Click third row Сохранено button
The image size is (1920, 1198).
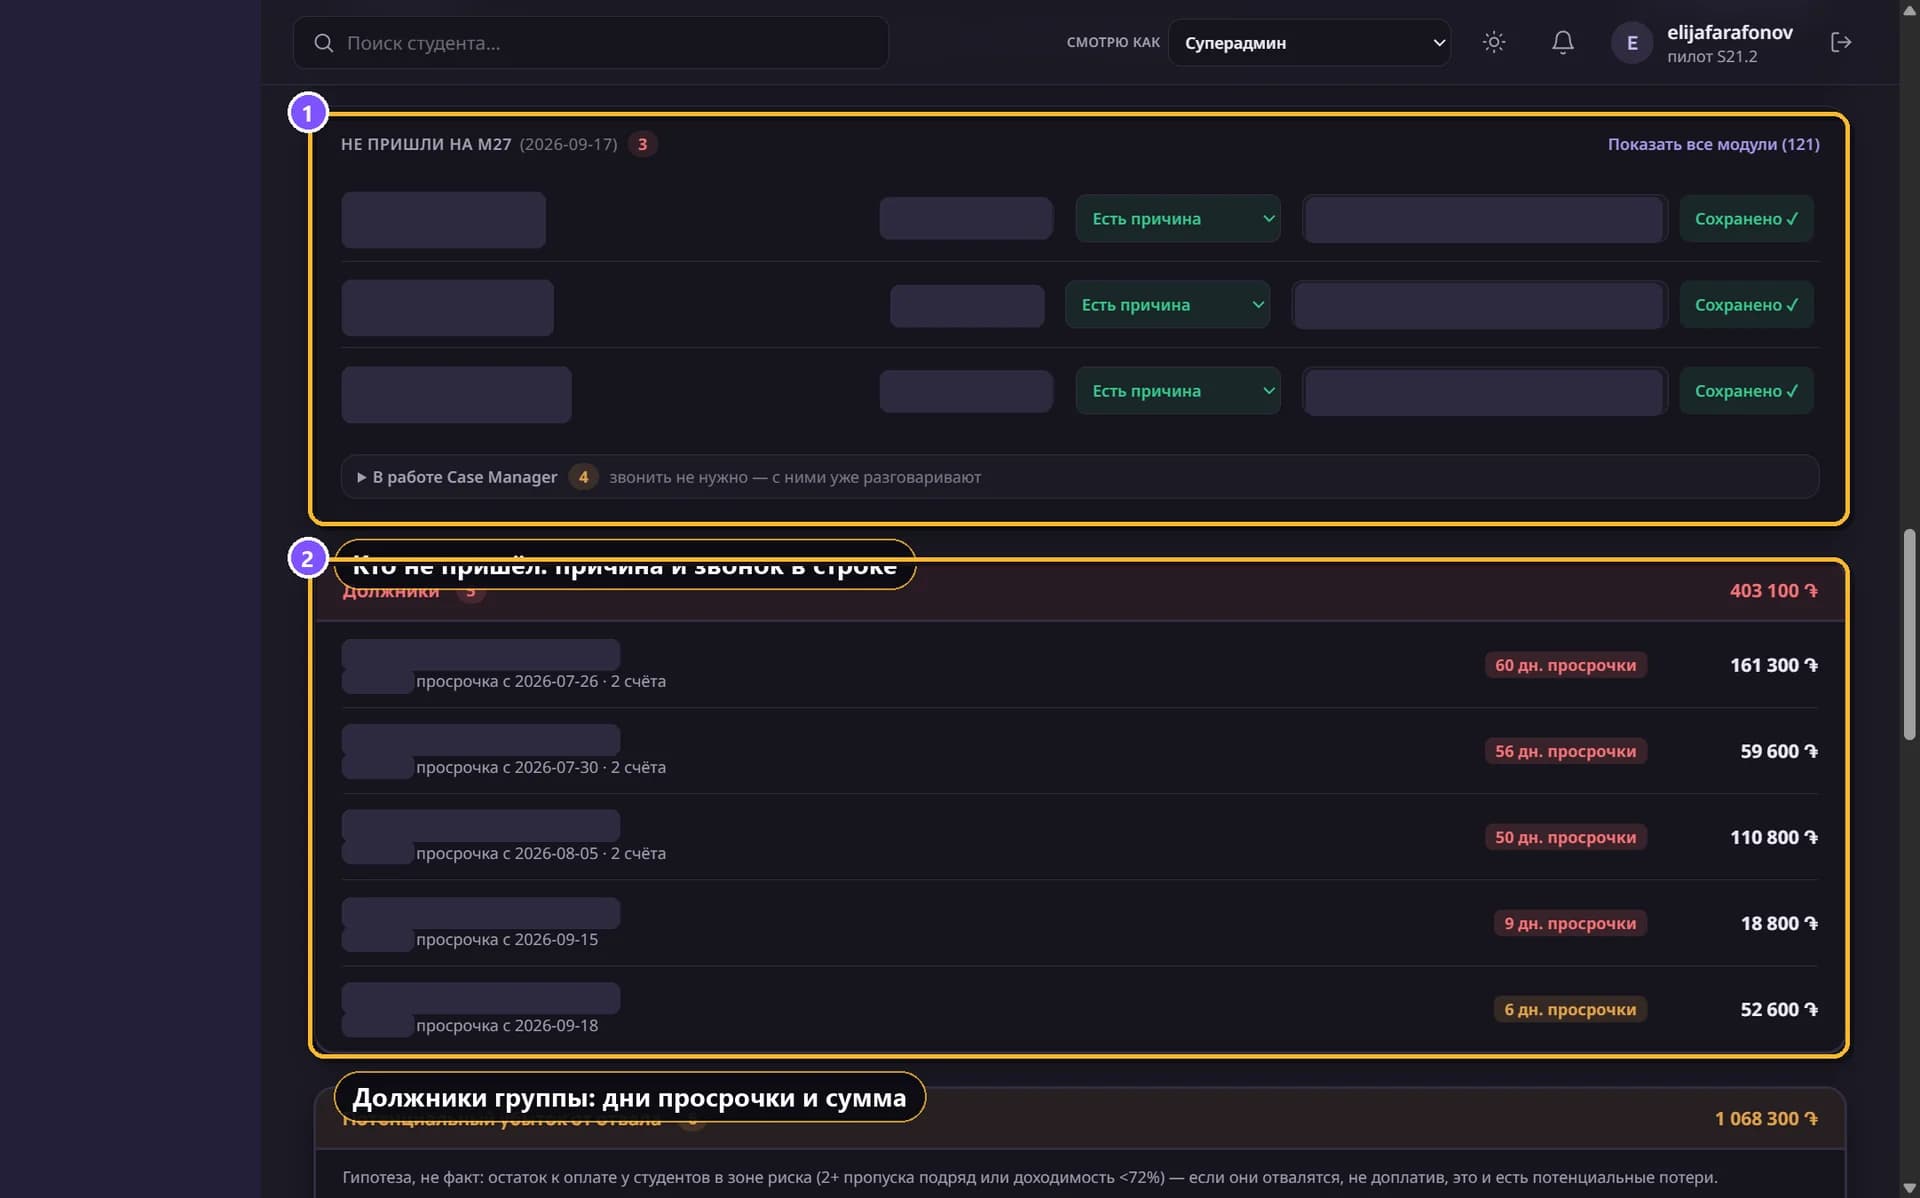(x=1746, y=391)
